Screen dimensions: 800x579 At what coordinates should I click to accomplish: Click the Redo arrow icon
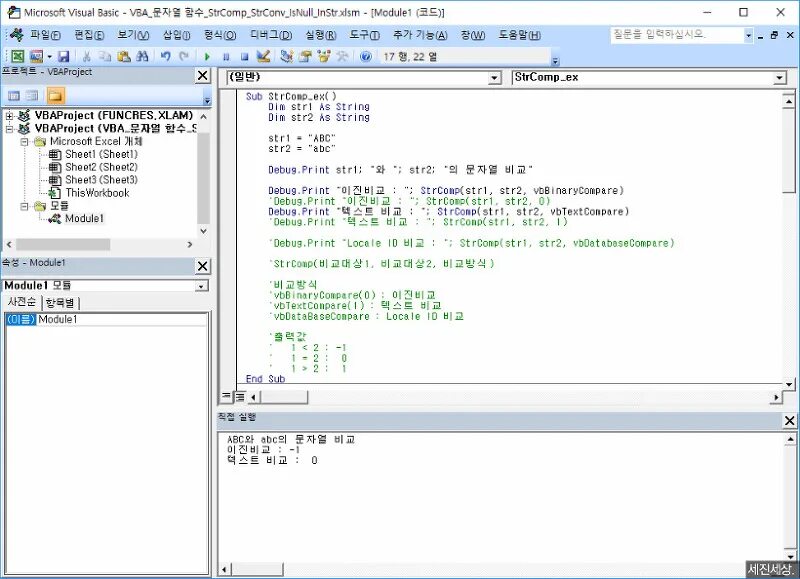tap(184, 56)
